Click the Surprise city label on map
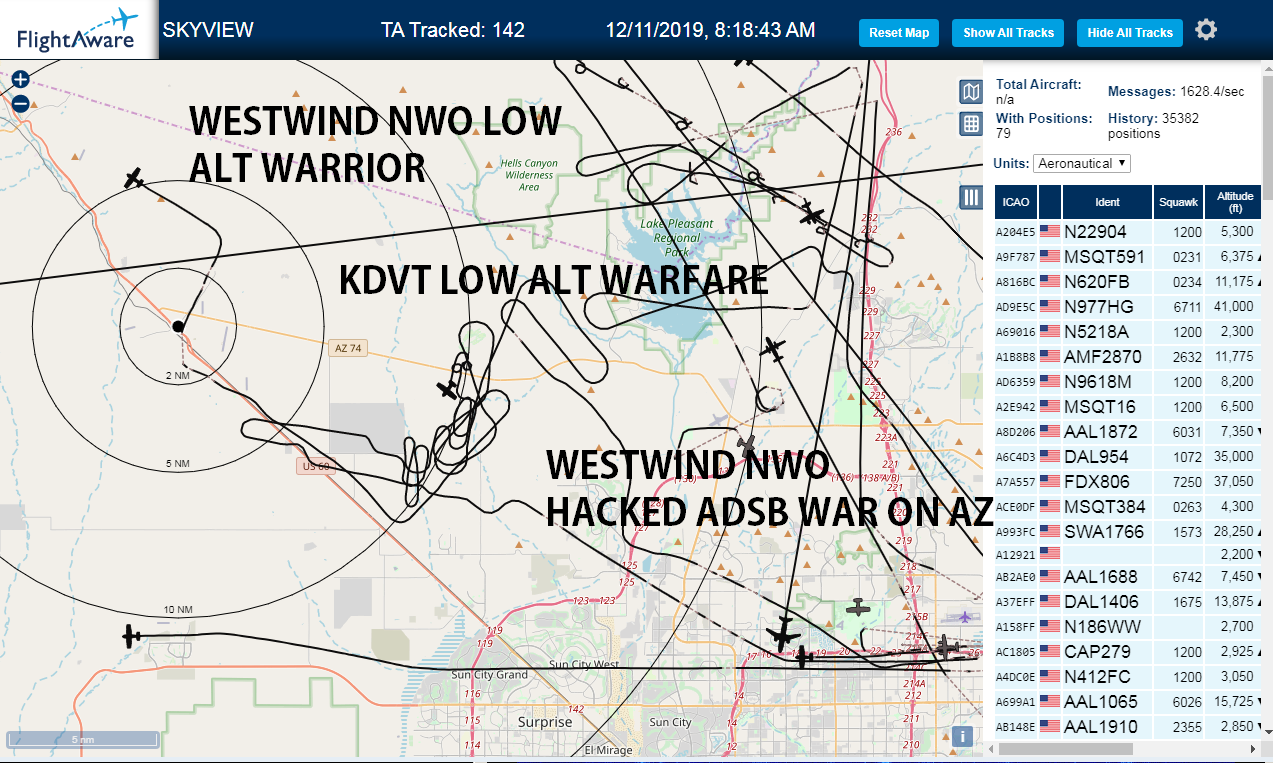This screenshot has height=763, width=1273. [545, 722]
